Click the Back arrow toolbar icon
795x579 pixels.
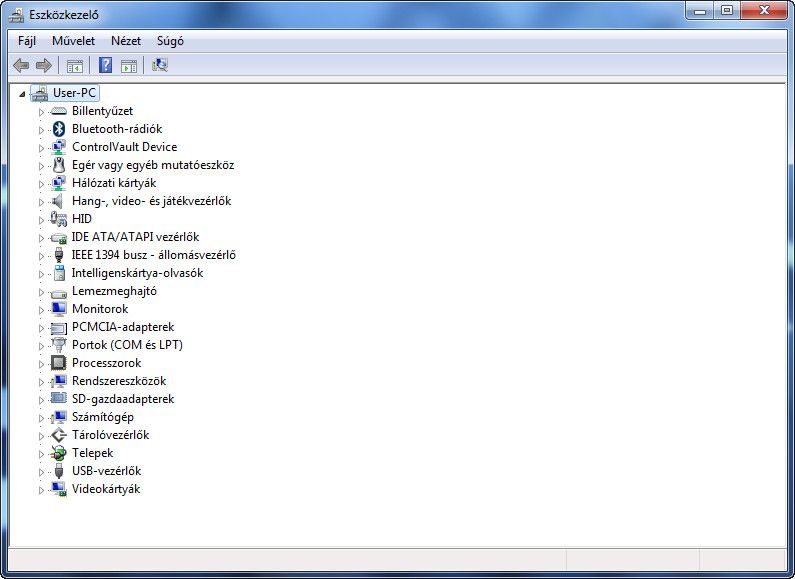click(x=21, y=65)
